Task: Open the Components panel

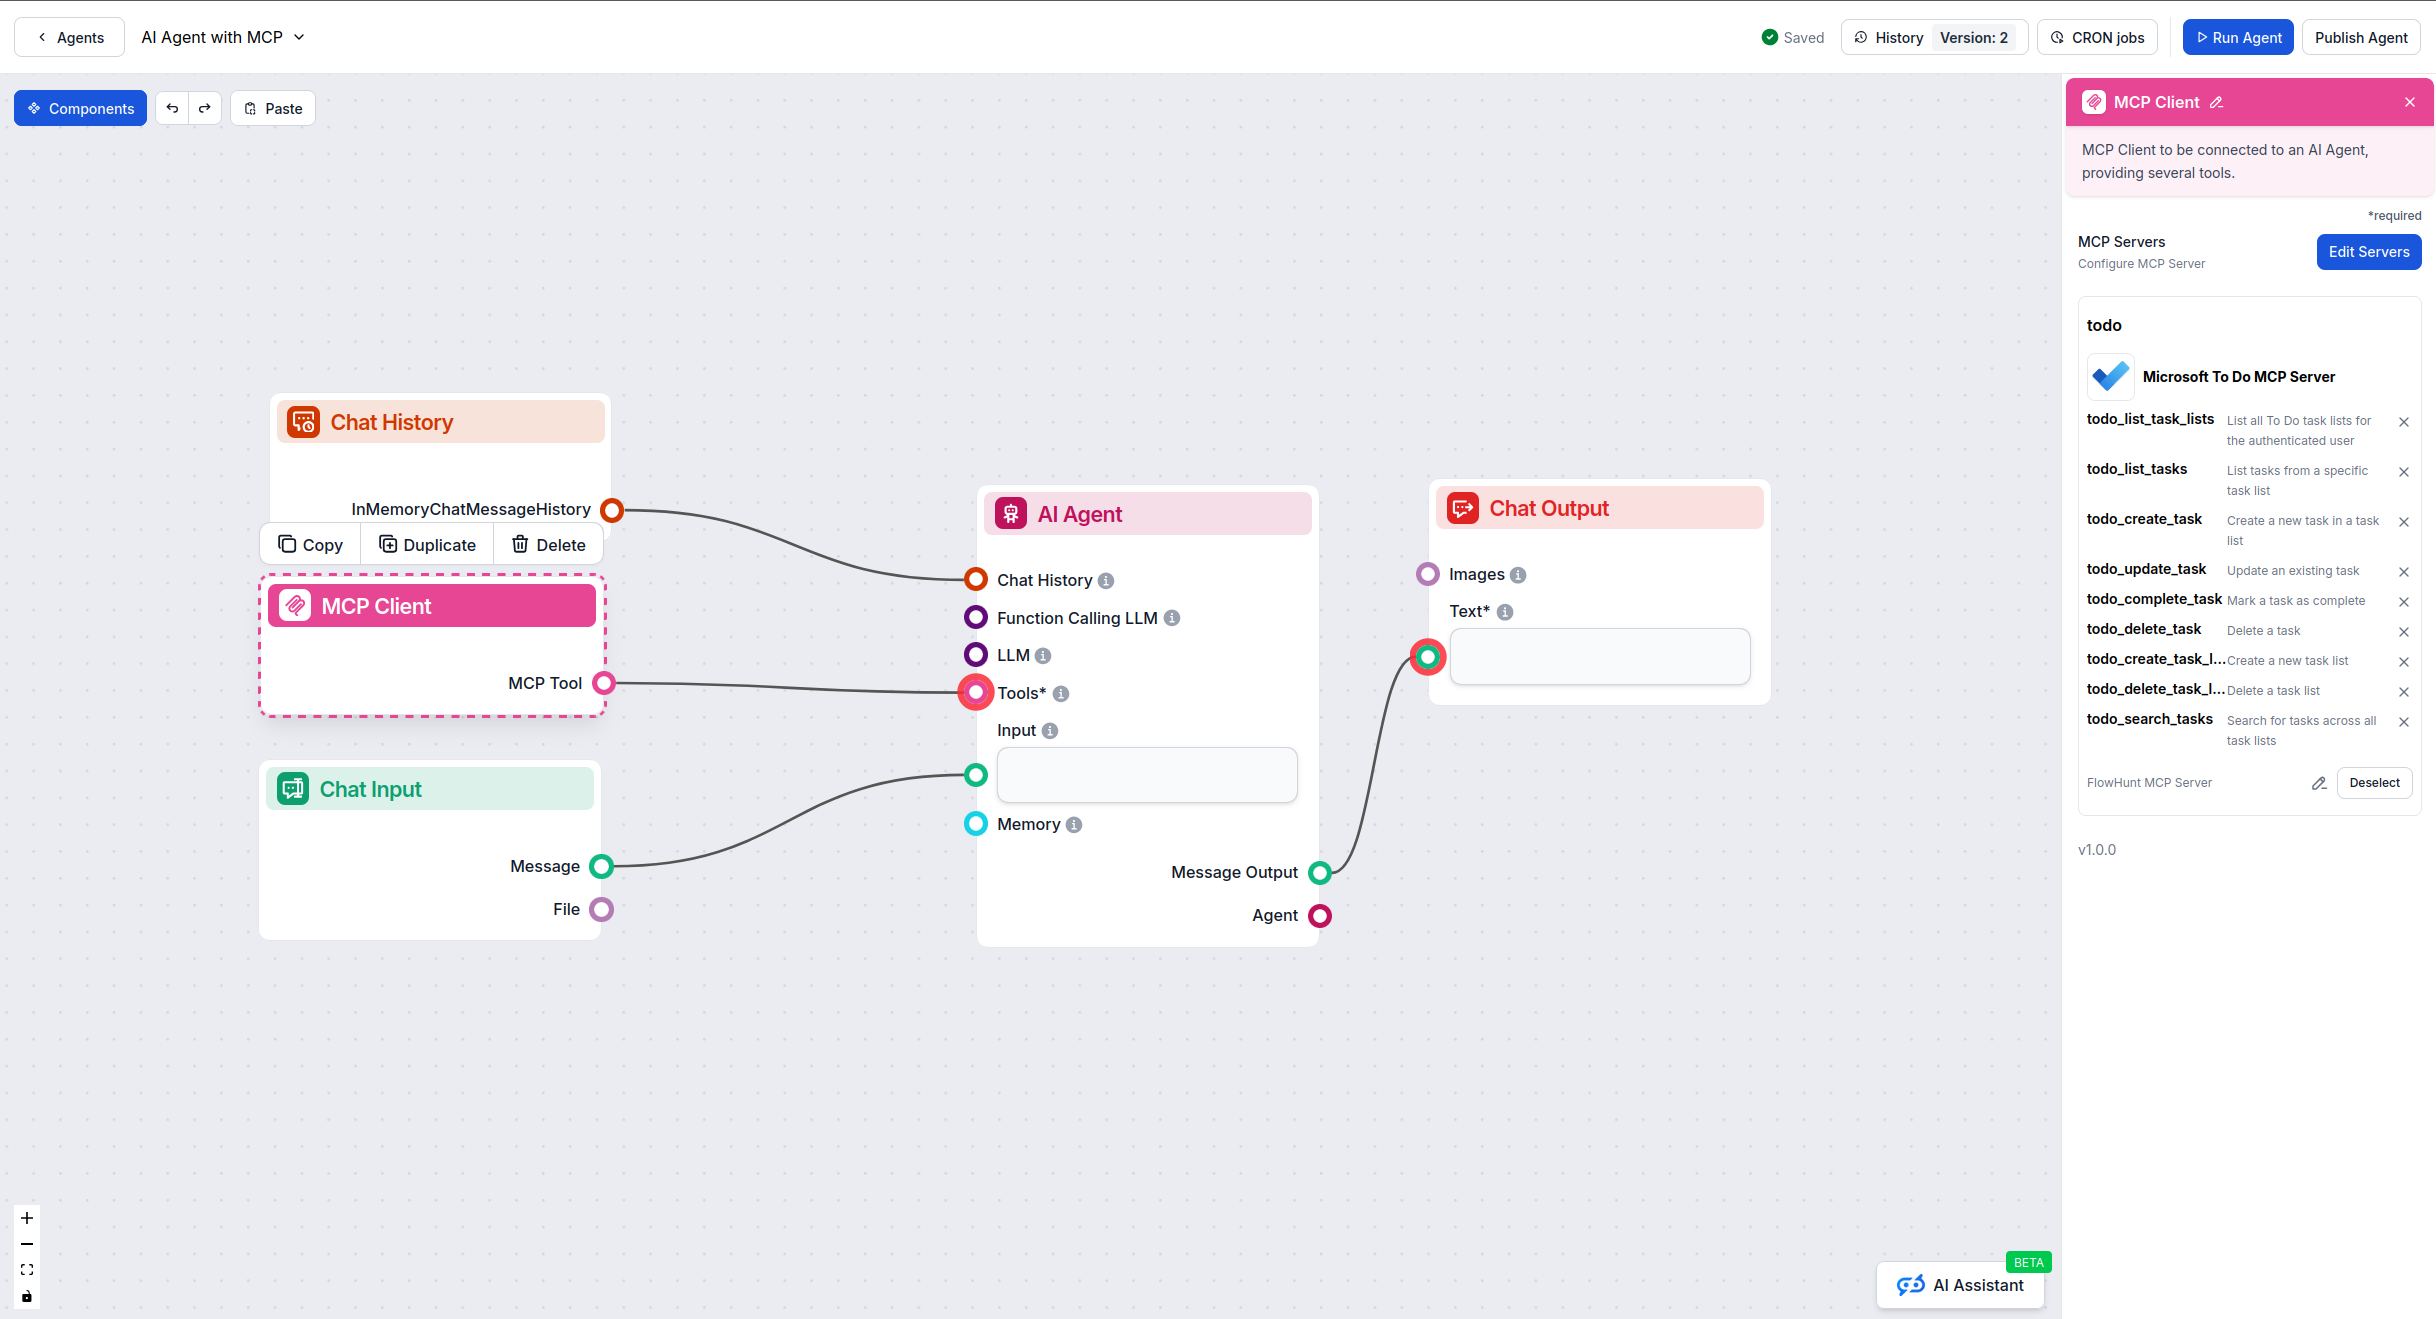Action: point(80,108)
